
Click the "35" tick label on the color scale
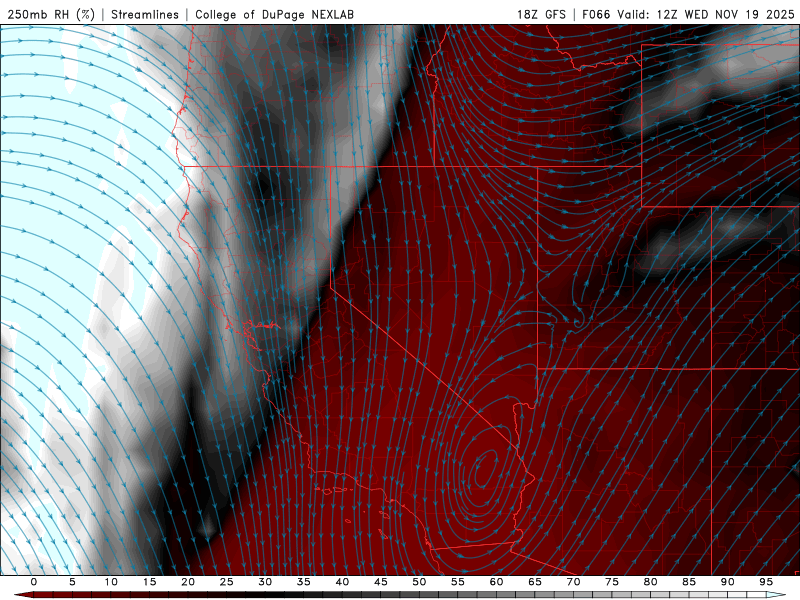[x=303, y=582]
